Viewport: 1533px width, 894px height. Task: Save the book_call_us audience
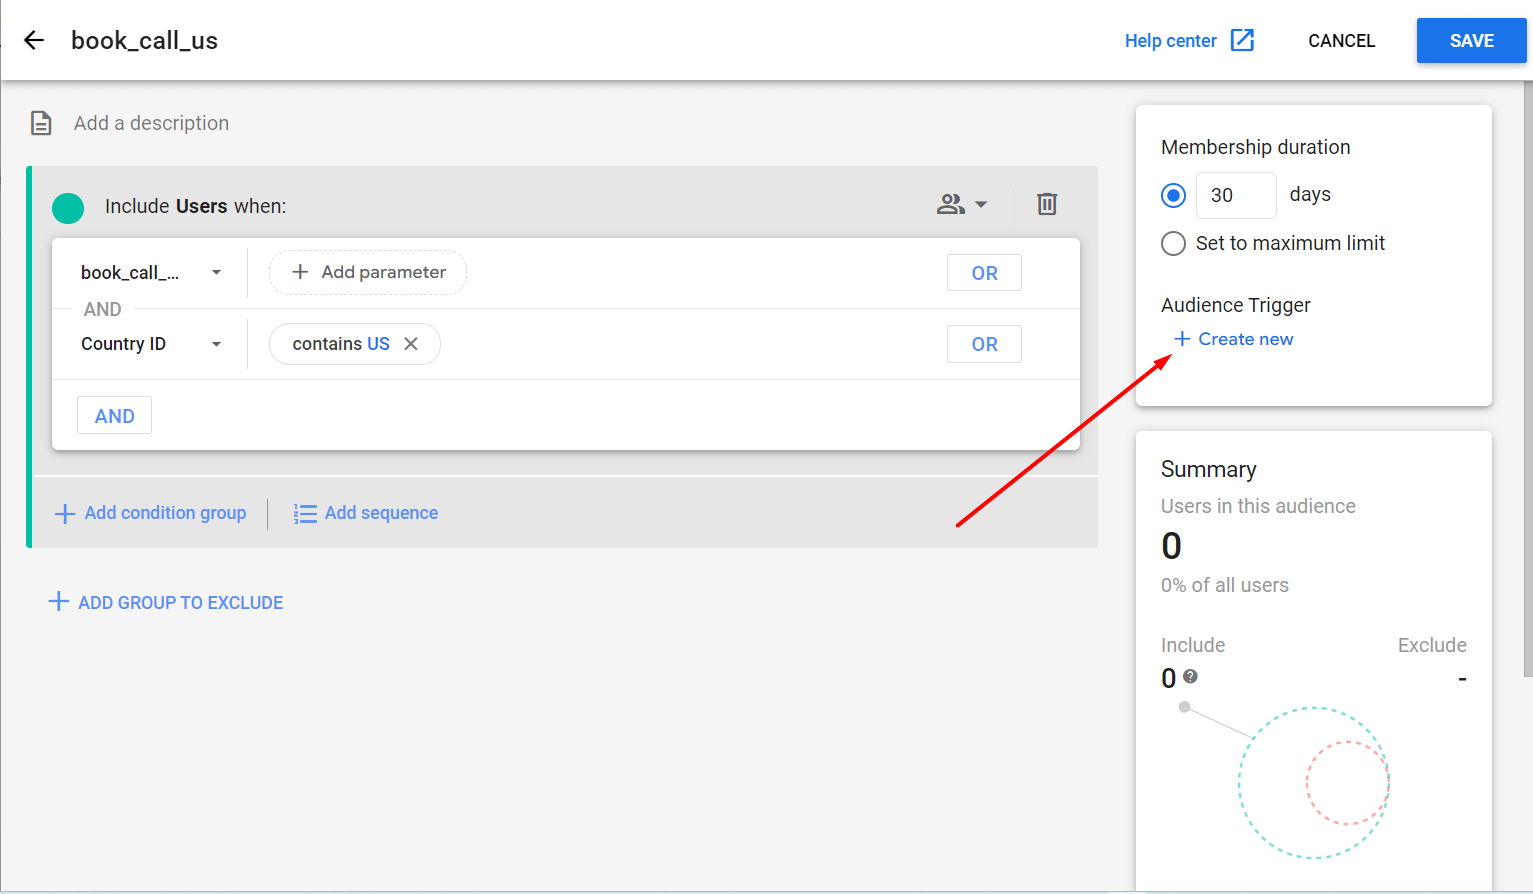pos(1471,40)
